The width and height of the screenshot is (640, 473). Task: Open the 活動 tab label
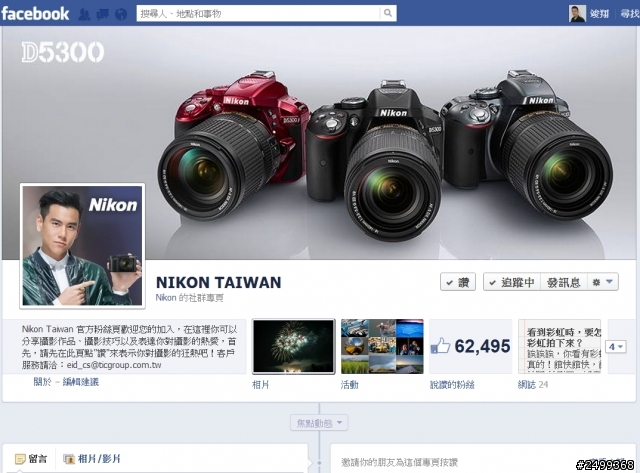point(349,385)
